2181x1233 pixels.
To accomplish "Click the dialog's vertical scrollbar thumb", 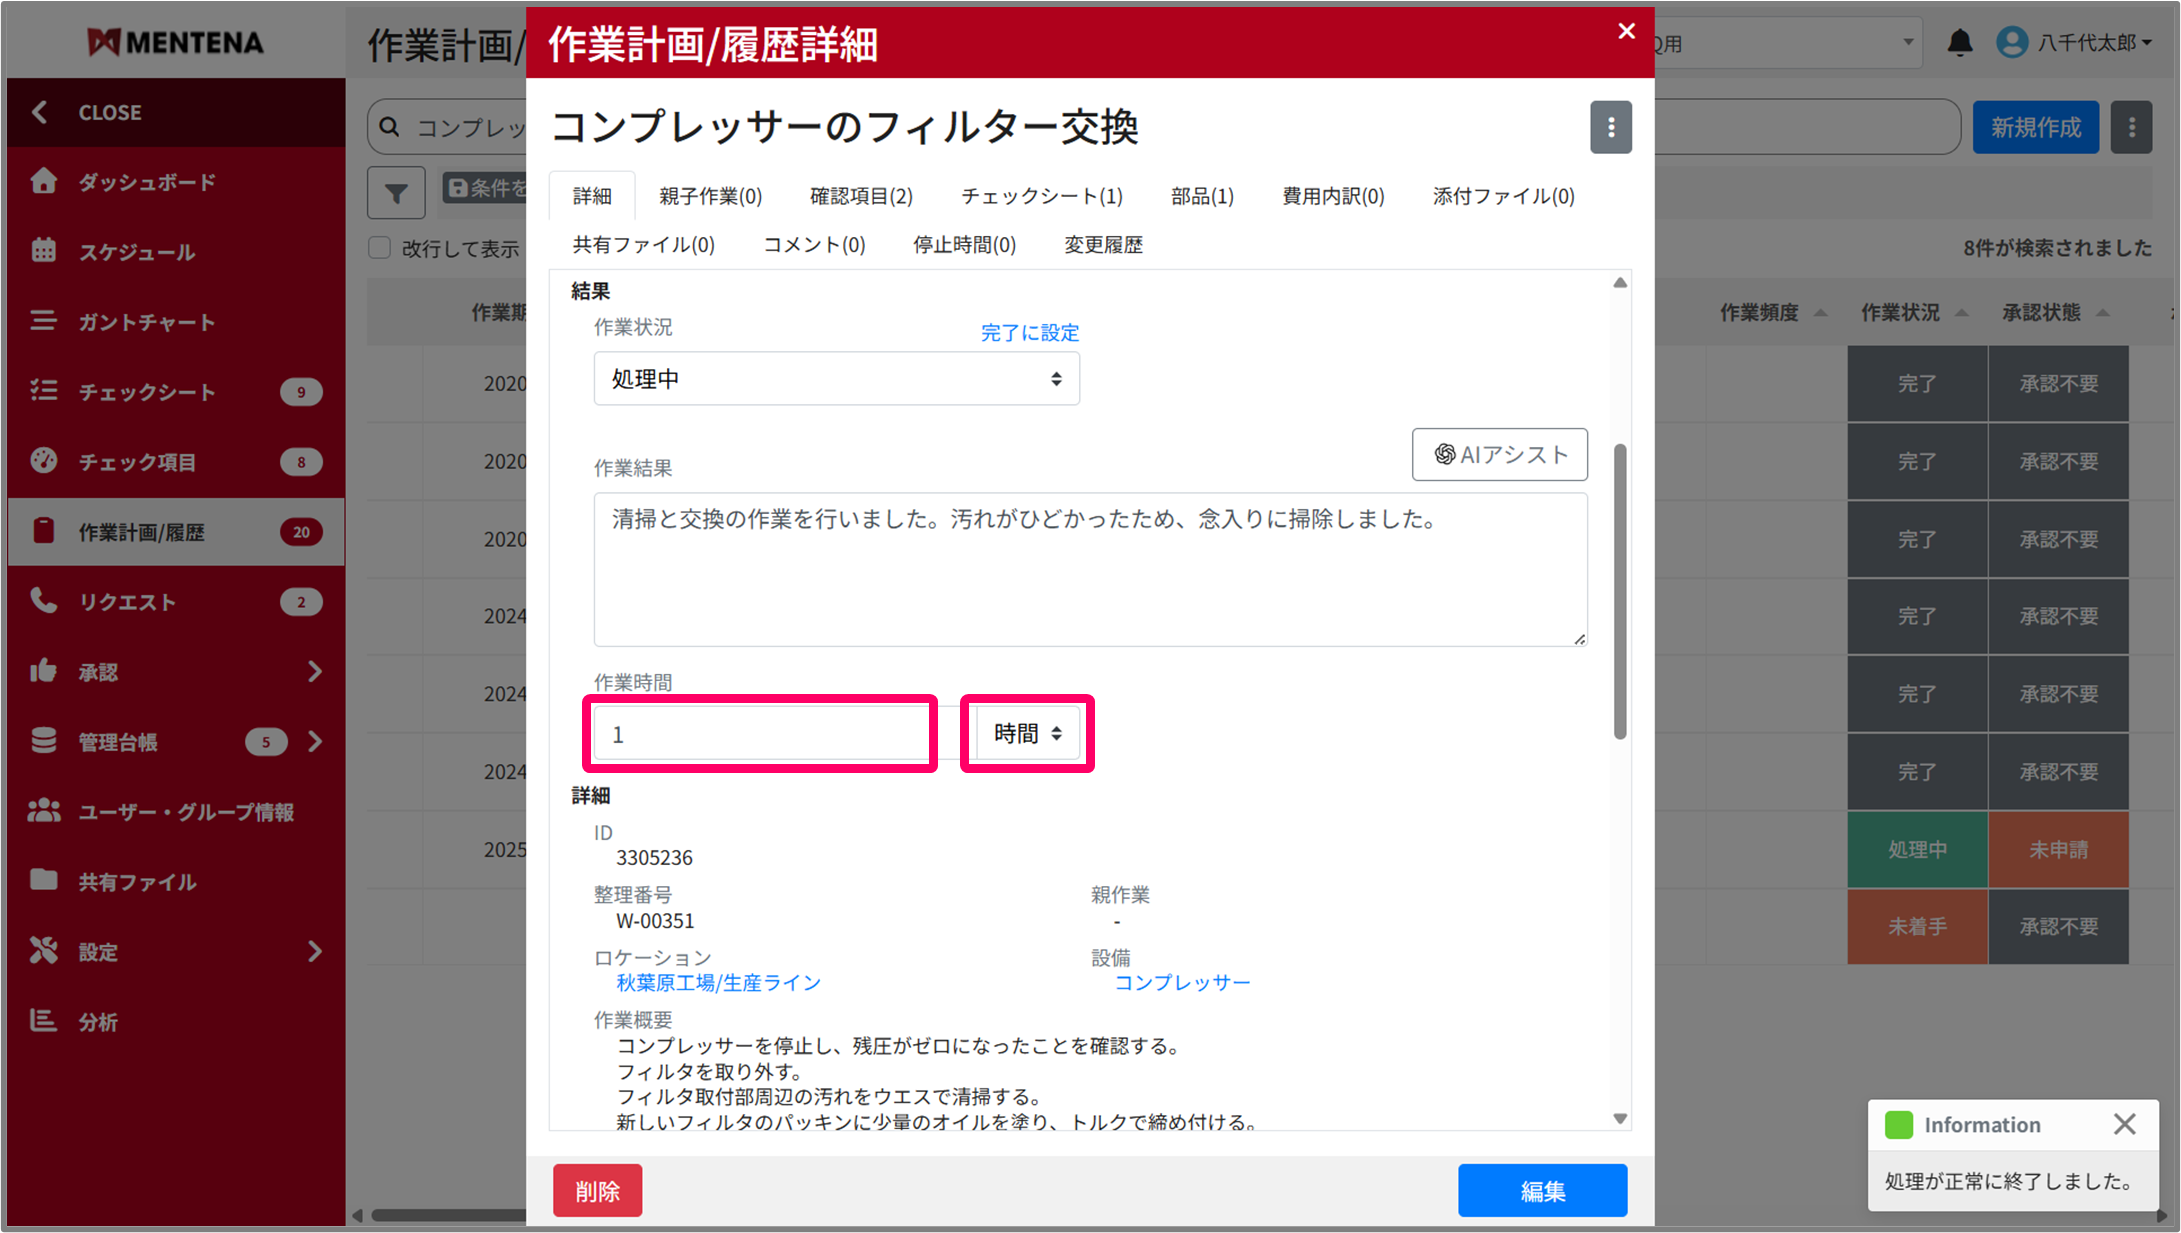I will click(1619, 590).
